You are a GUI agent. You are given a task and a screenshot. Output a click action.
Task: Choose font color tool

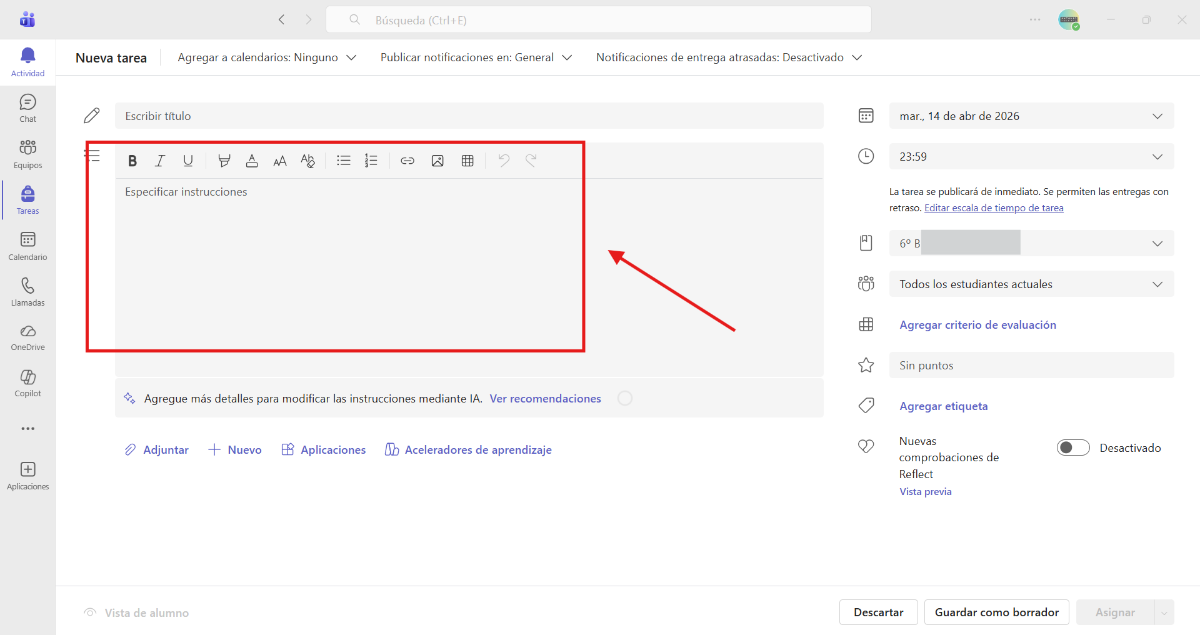[x=252, y=161]
